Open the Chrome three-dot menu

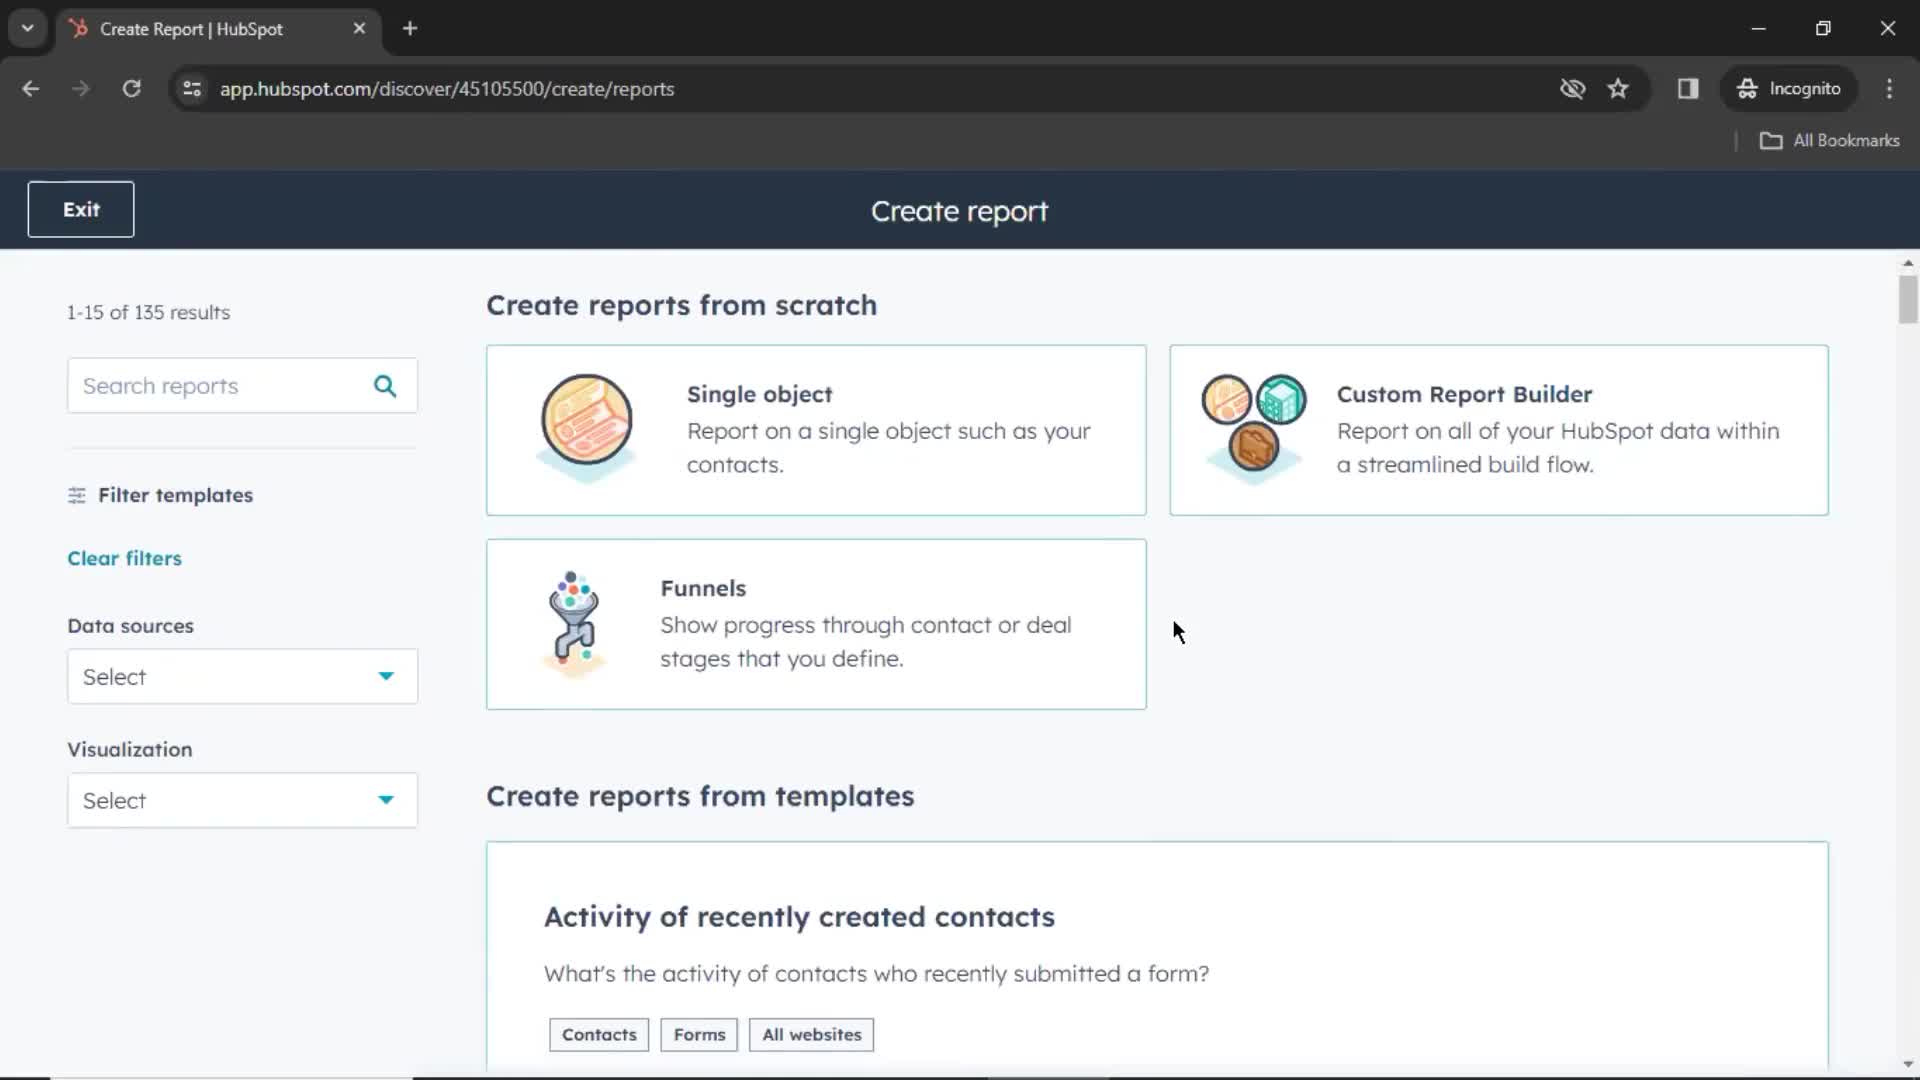(x=1889, y=89)
